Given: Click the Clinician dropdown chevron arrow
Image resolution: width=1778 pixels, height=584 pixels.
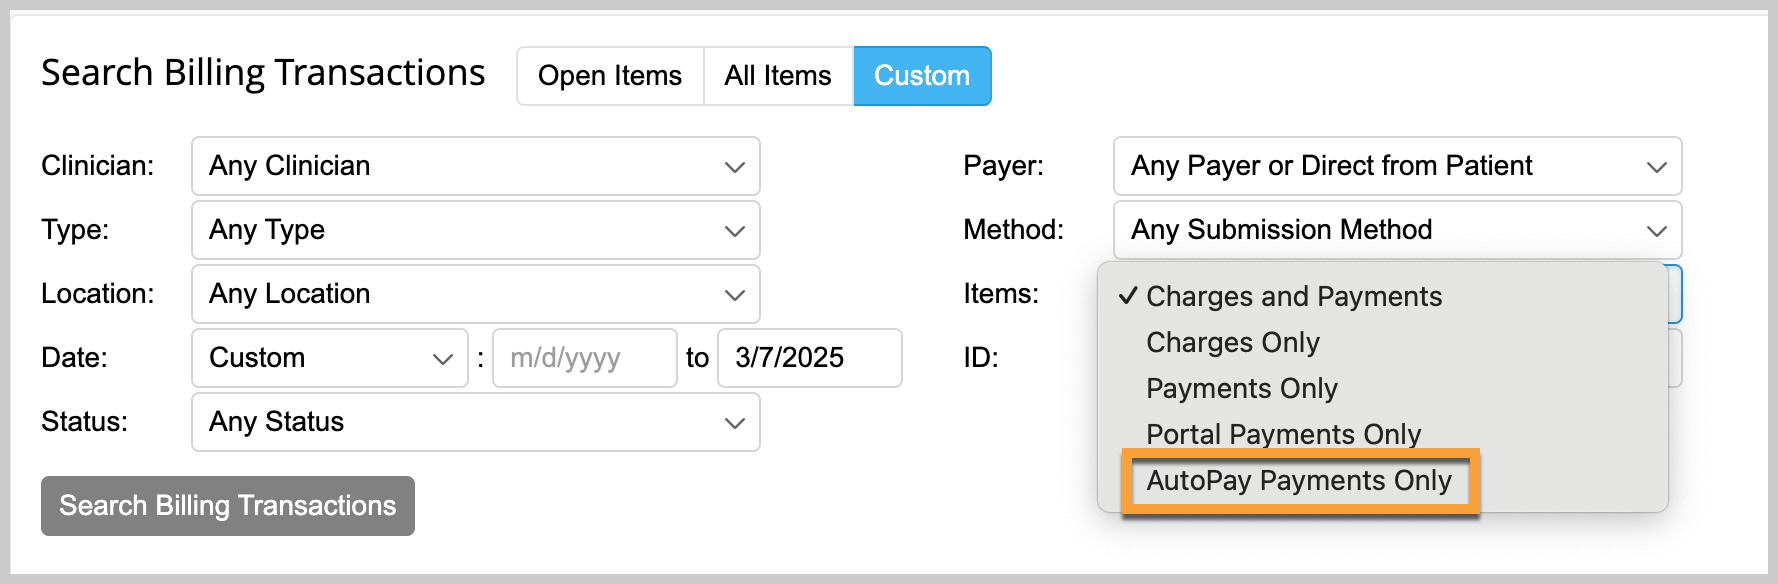Looking at the screenshot, I should [x=735, y=167].
